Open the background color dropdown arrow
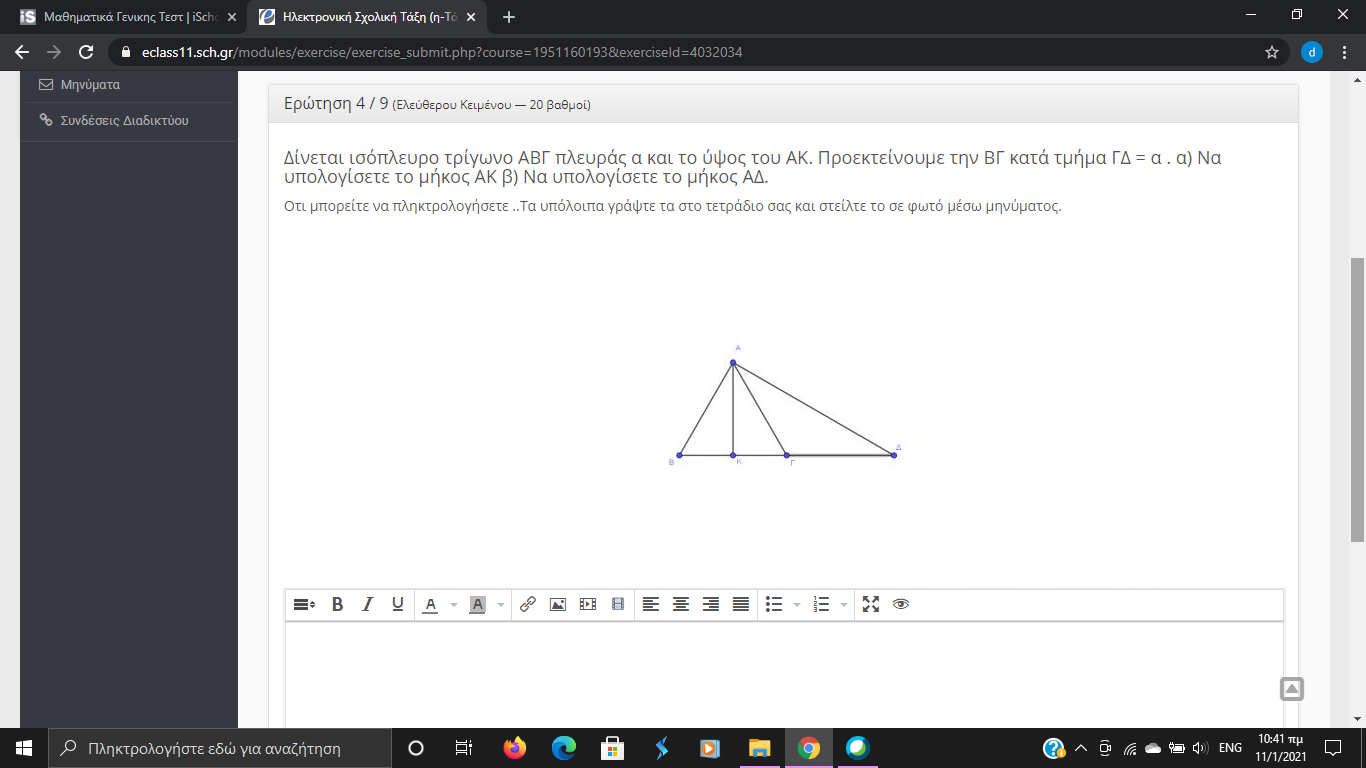Viewport: 1366px width, 768px height. (500, 604)
